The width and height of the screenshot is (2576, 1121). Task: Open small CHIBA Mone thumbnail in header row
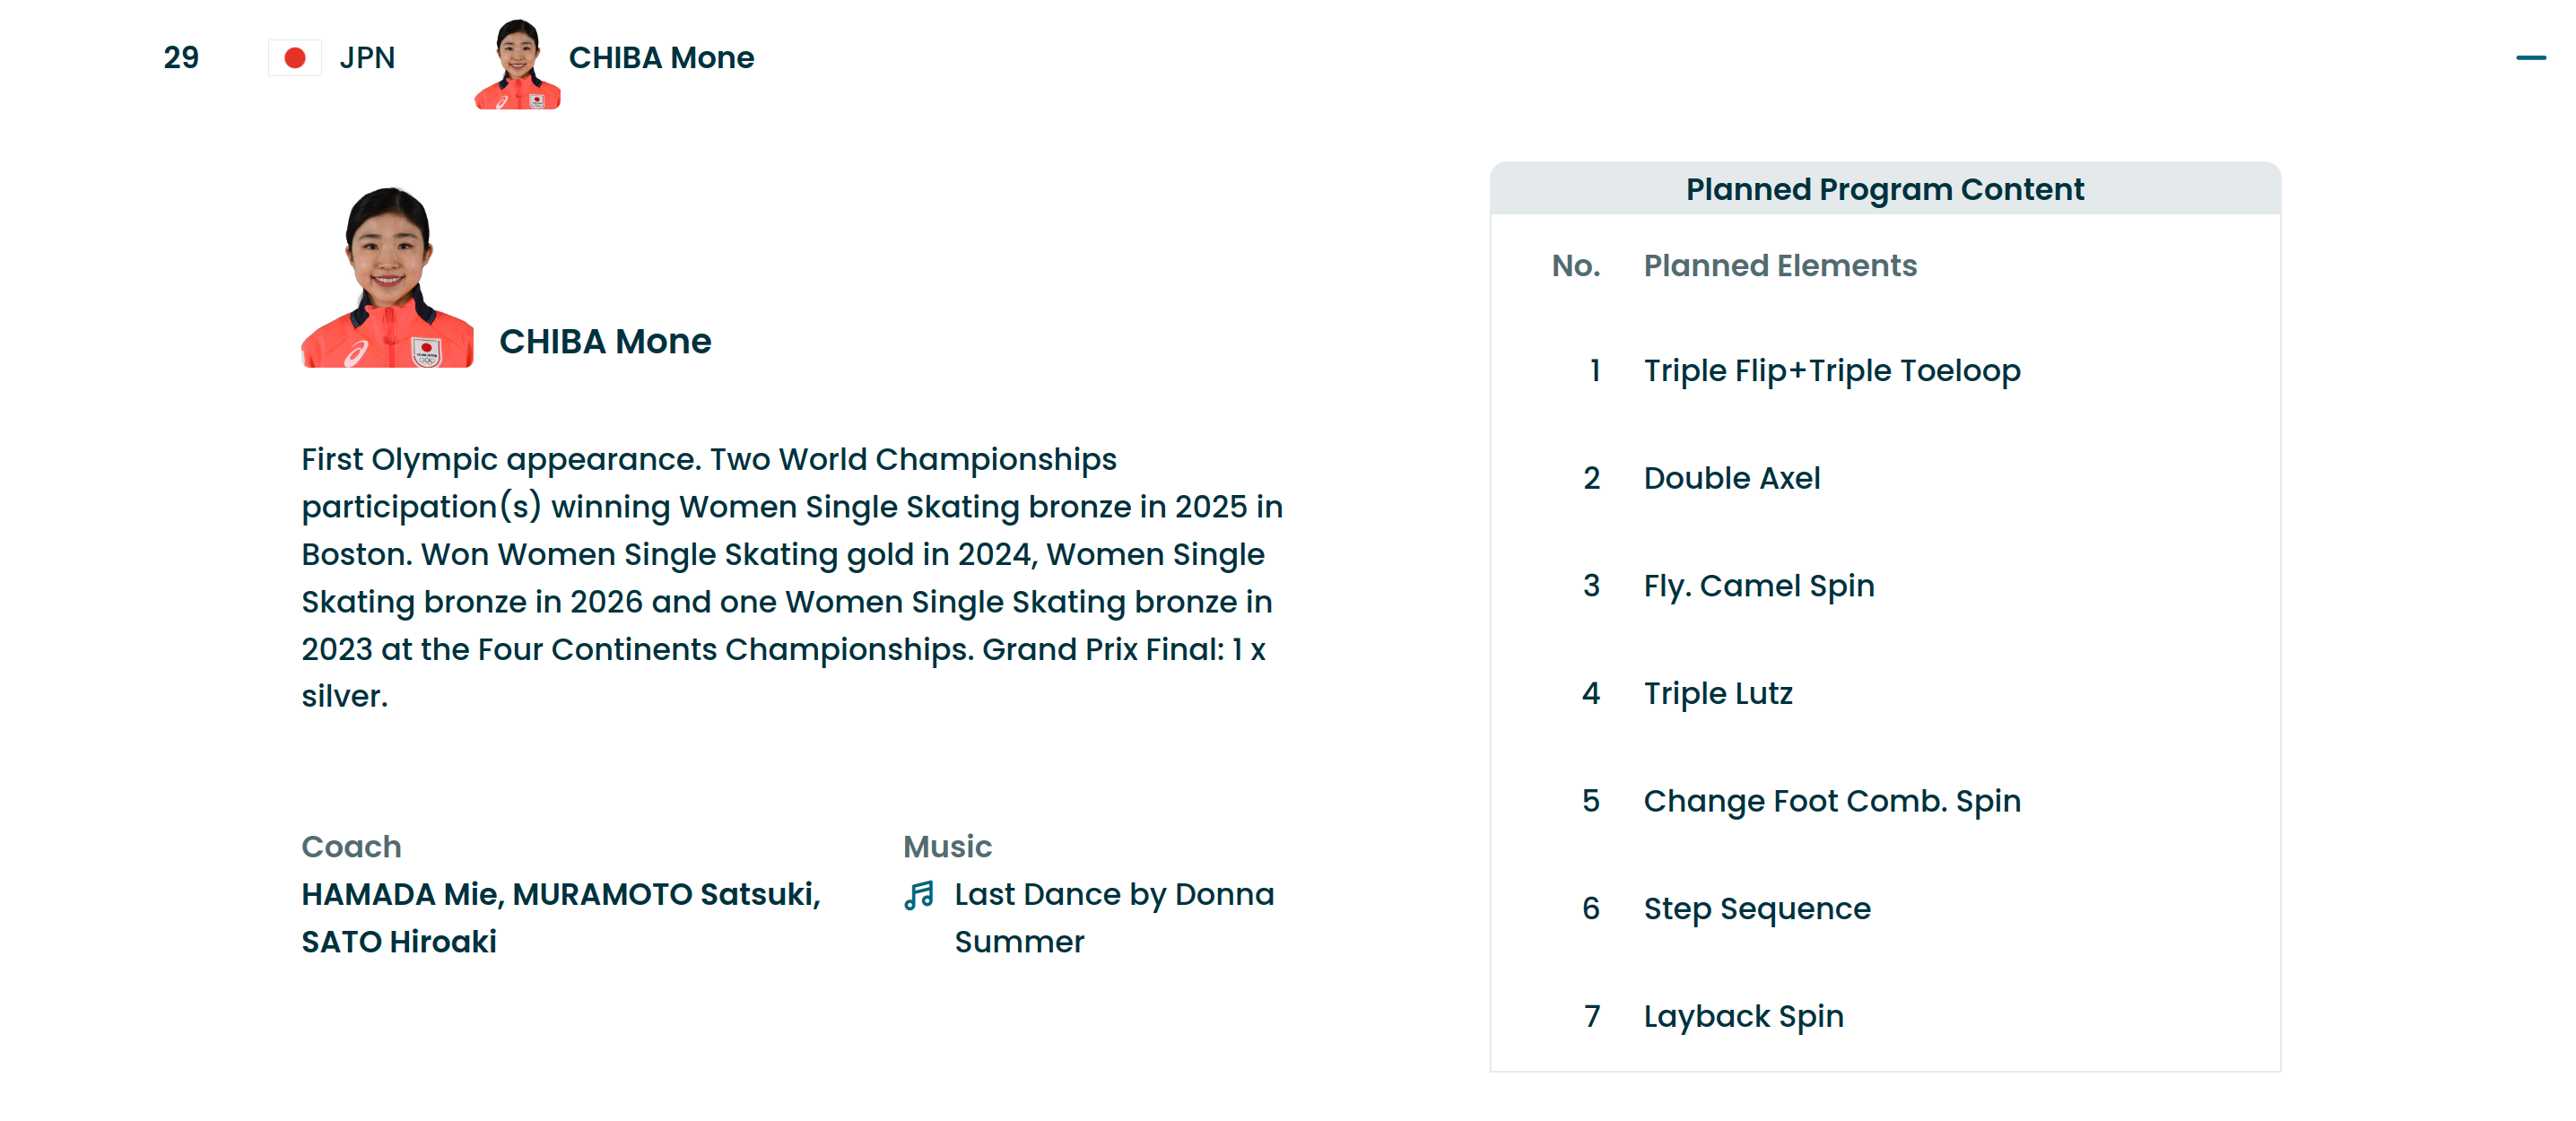coord(517,64)
